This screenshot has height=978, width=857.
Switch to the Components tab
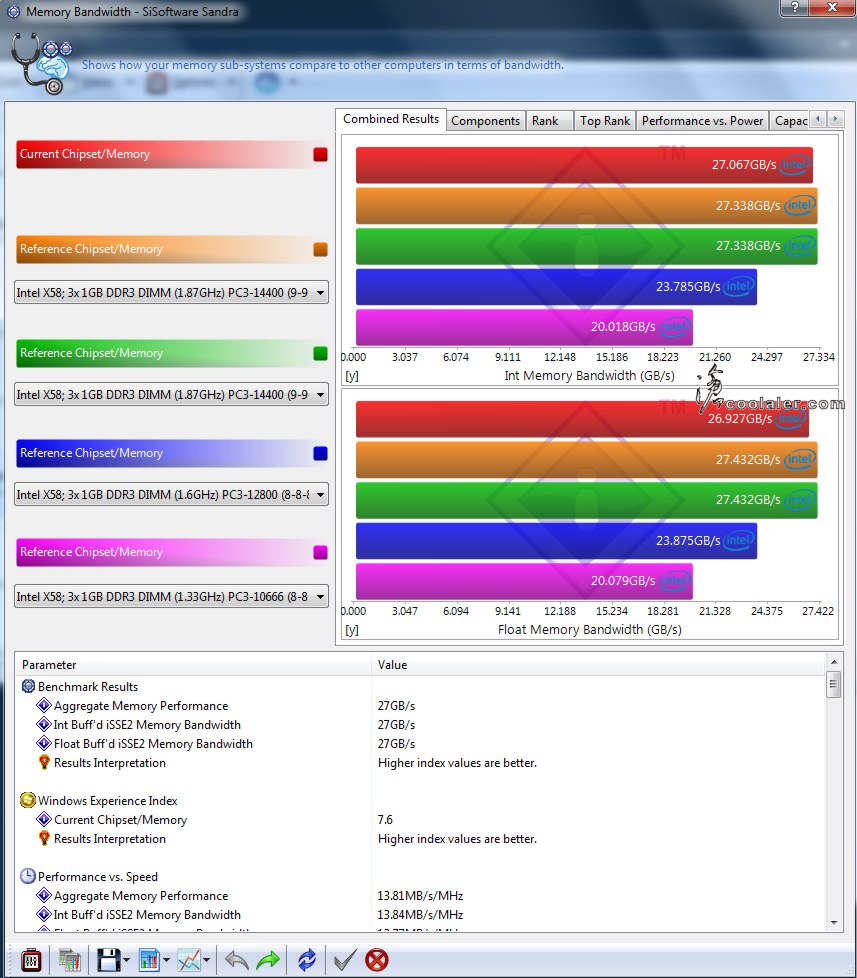pos(485,121)
